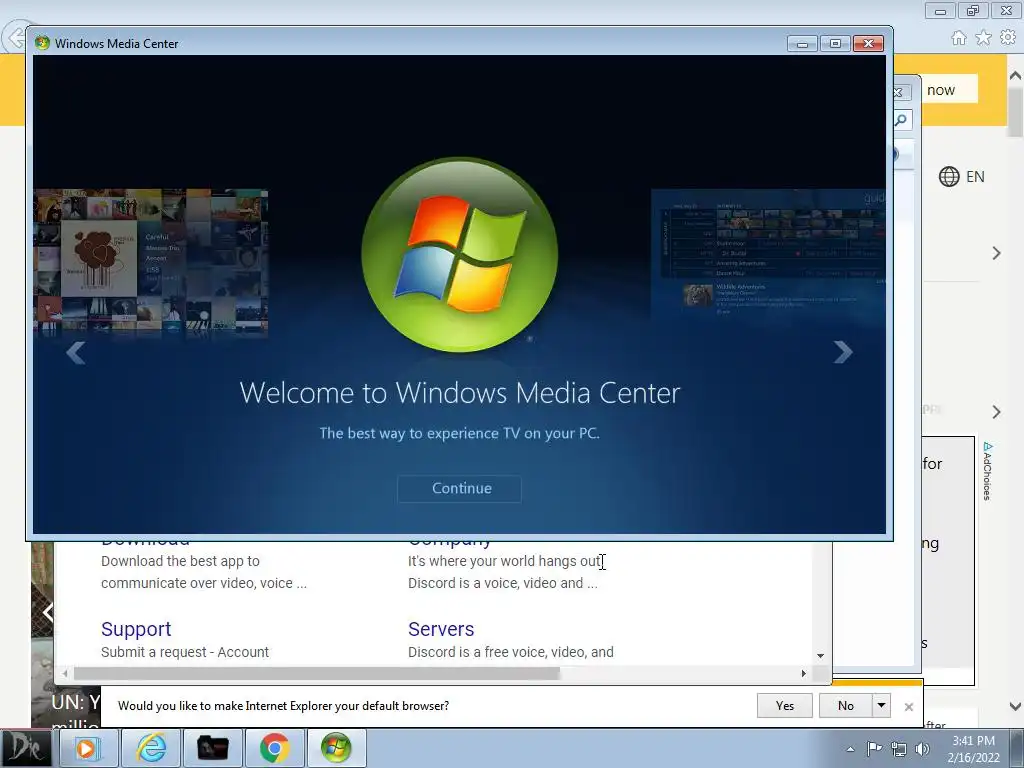Click the Action Center flag icon
The height and width of the screenshot is (768, 1024).
[x=874, y=748]
